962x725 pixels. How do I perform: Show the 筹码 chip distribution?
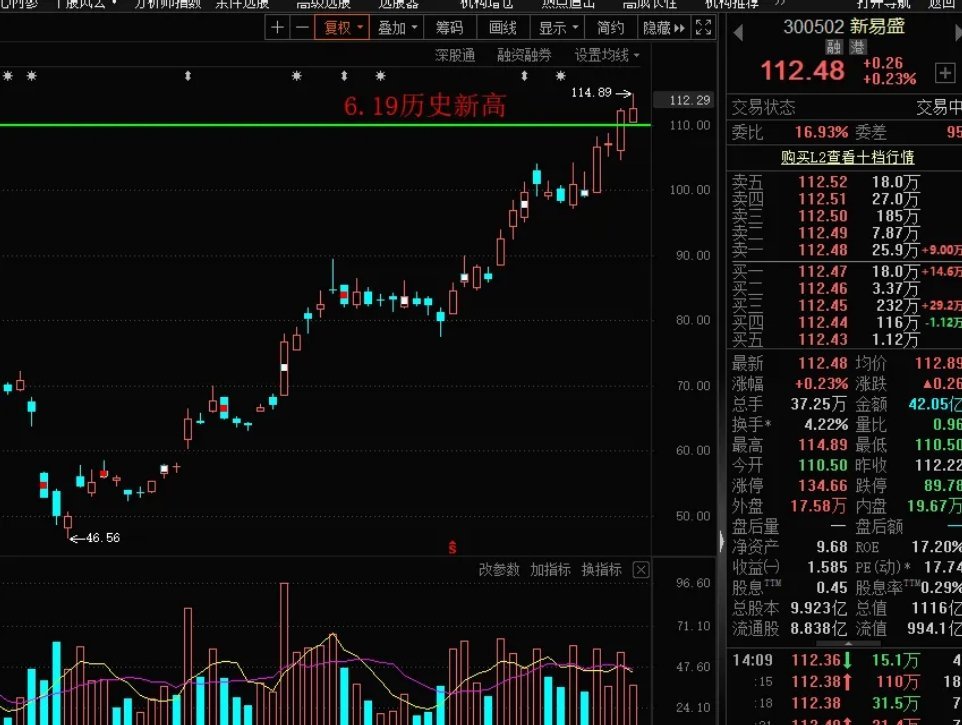click(450, 28)
